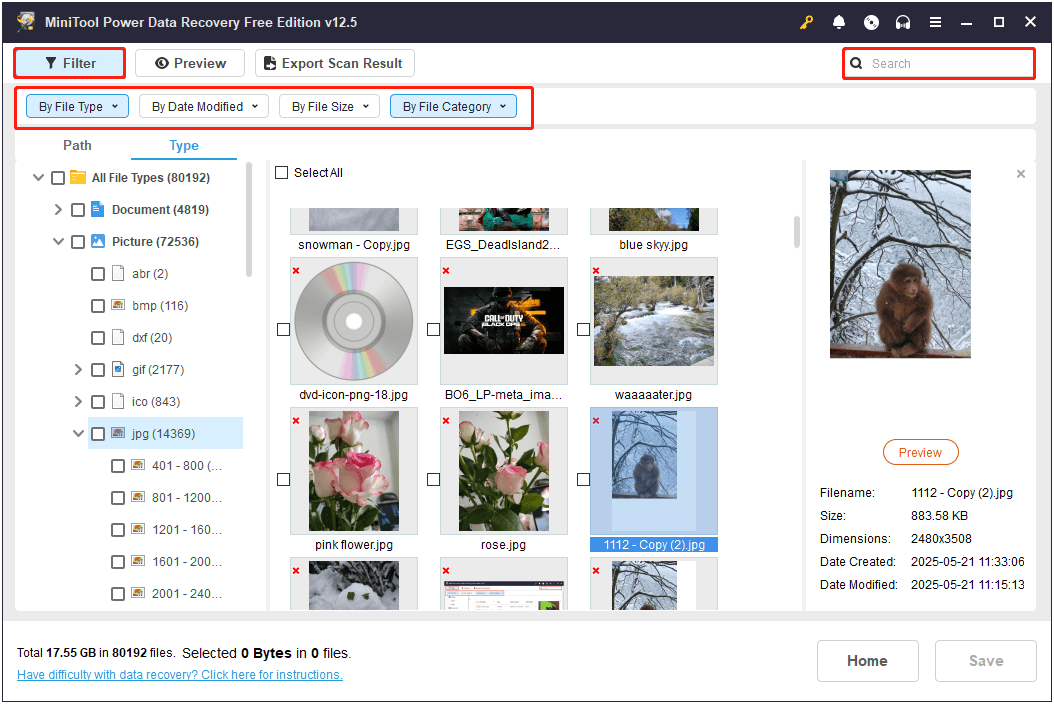
Task: Open the By Date Modified dropdown
Action: [204, 106]
